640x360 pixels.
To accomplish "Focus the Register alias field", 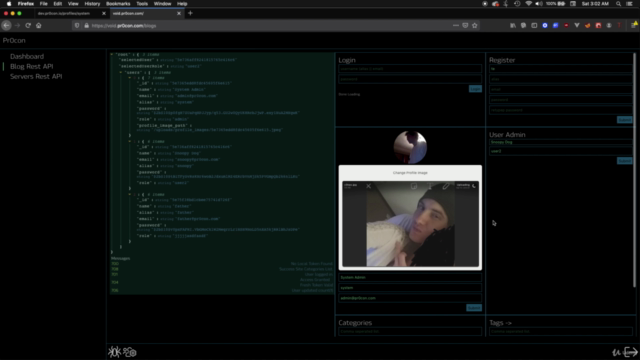I will click(561, 79).
